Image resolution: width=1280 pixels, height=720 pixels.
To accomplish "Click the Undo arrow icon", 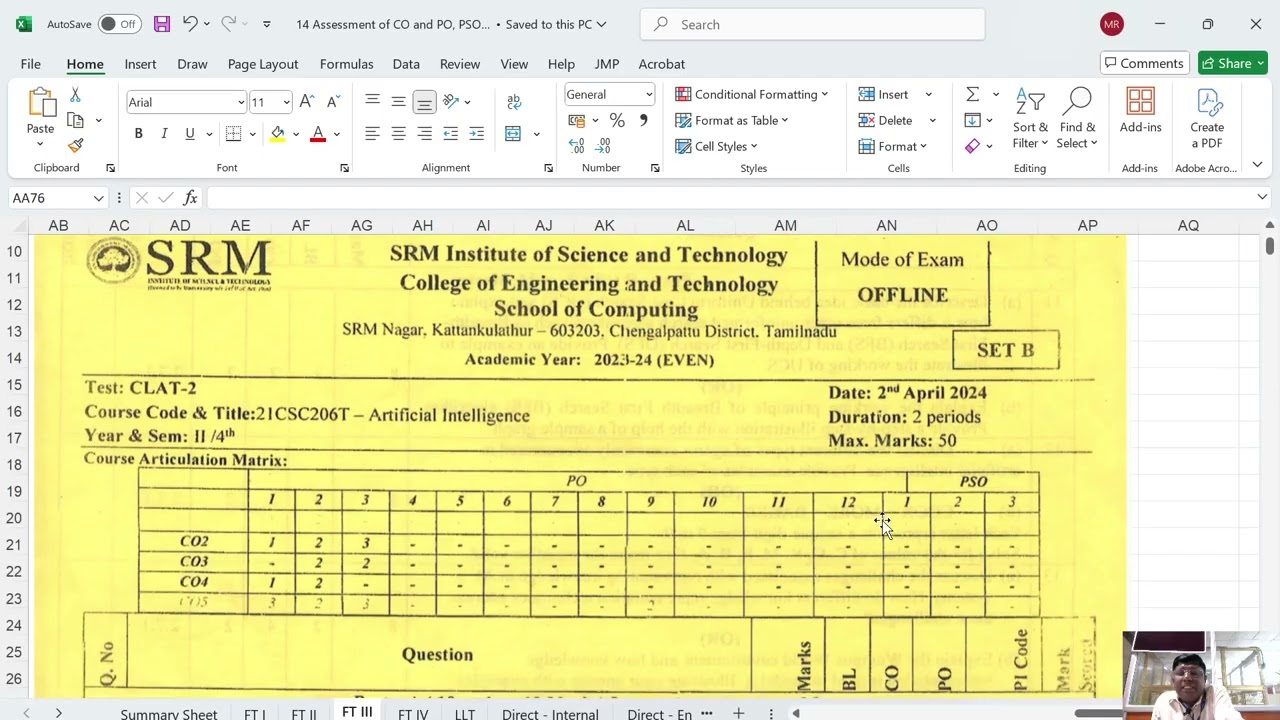I will [x=190, y=24].
